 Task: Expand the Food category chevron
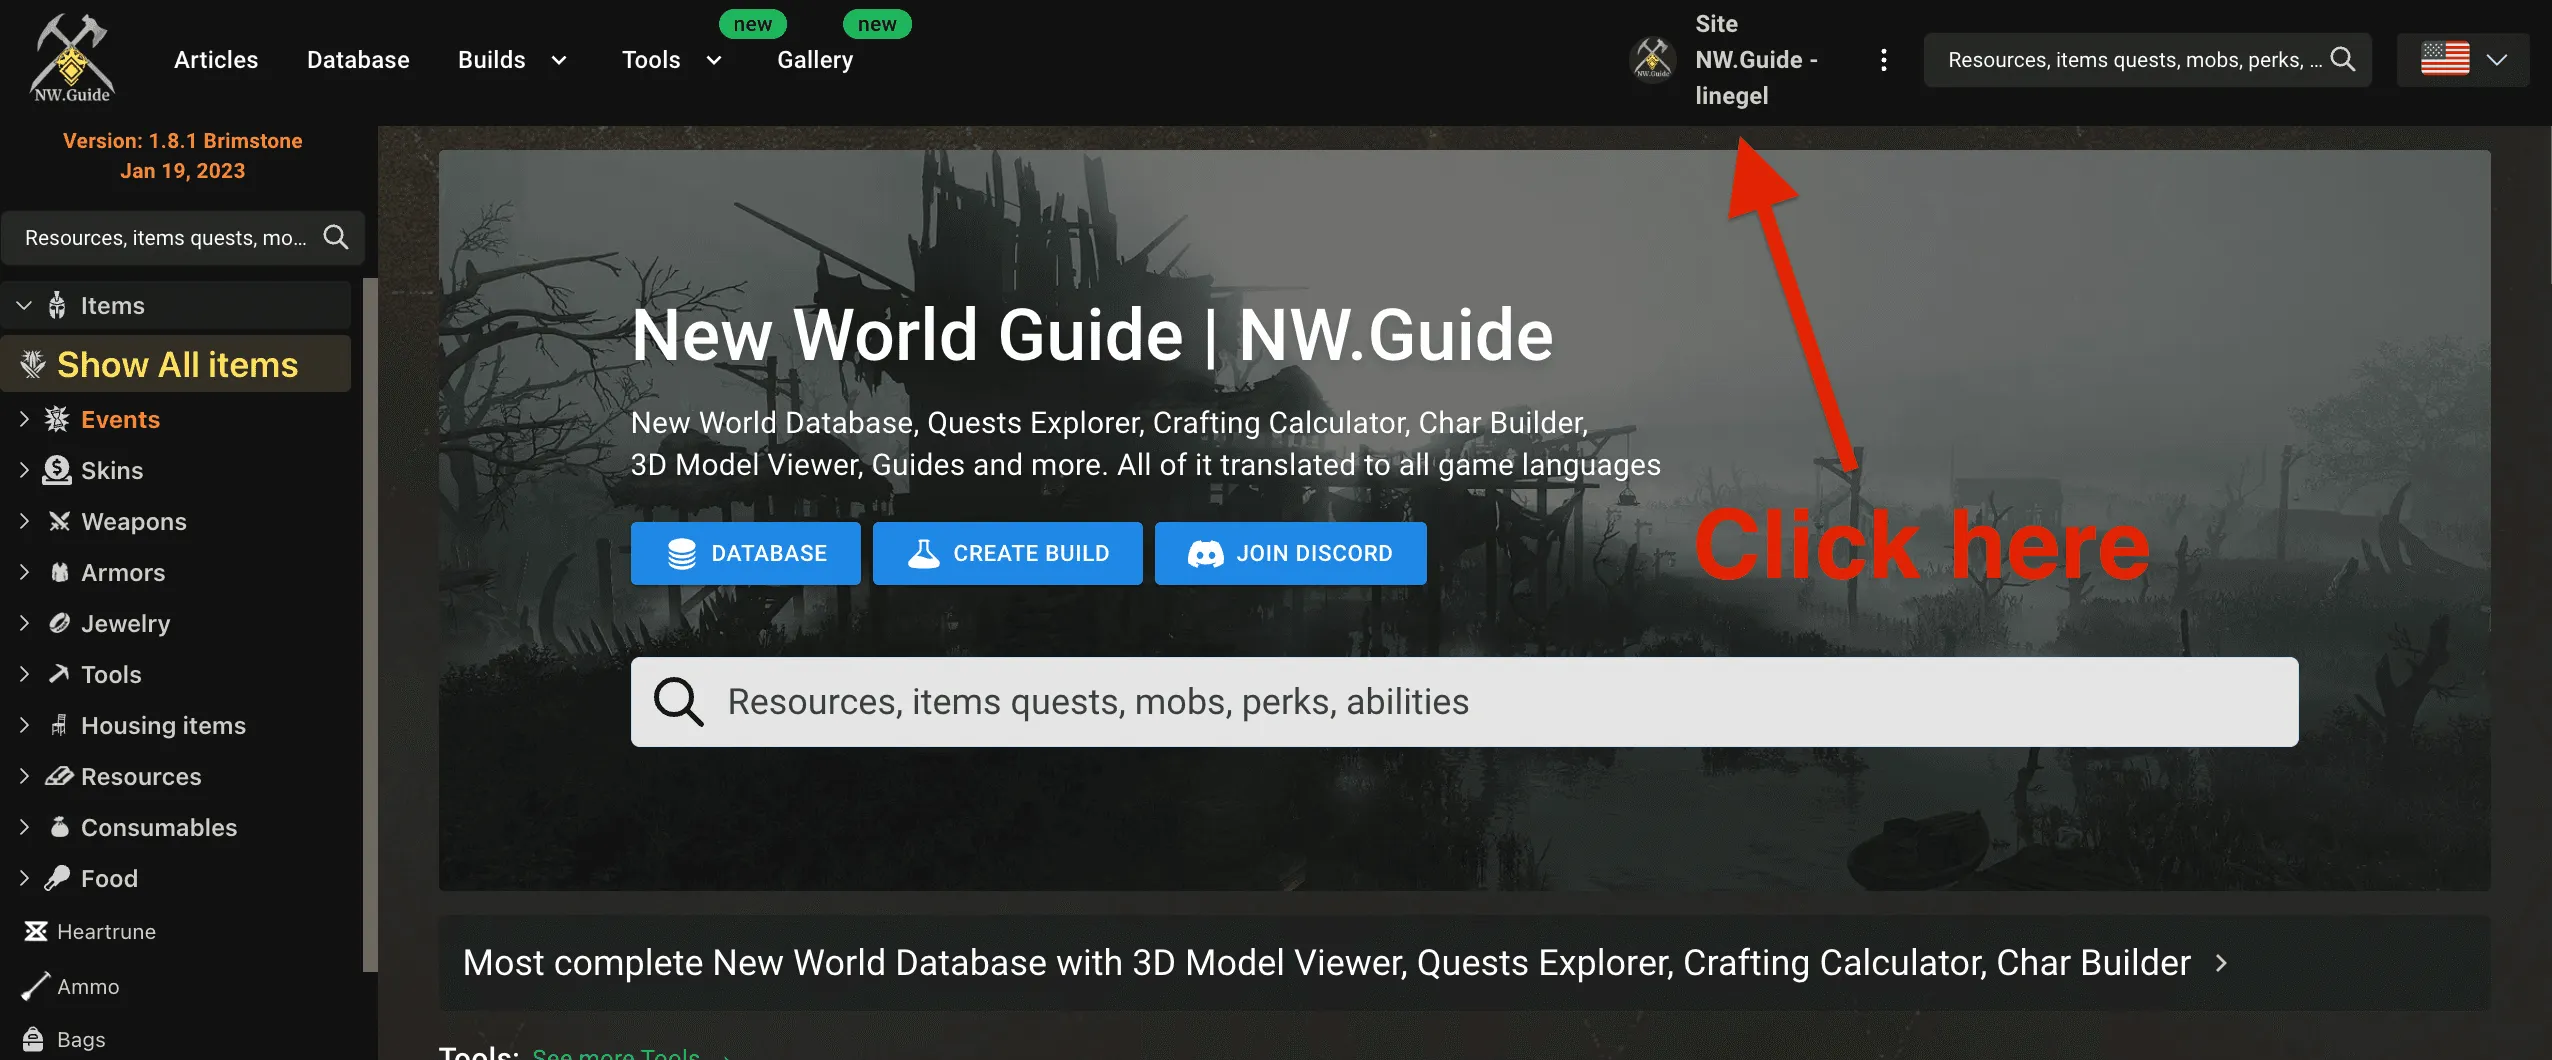coord(24,878)
